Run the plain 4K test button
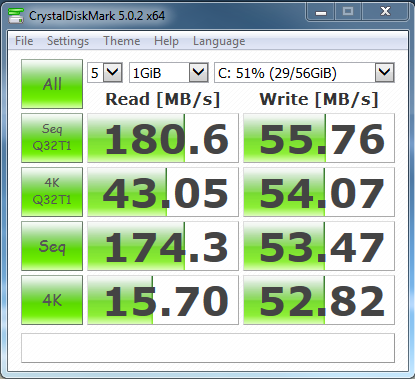 (x=52, y=300)
